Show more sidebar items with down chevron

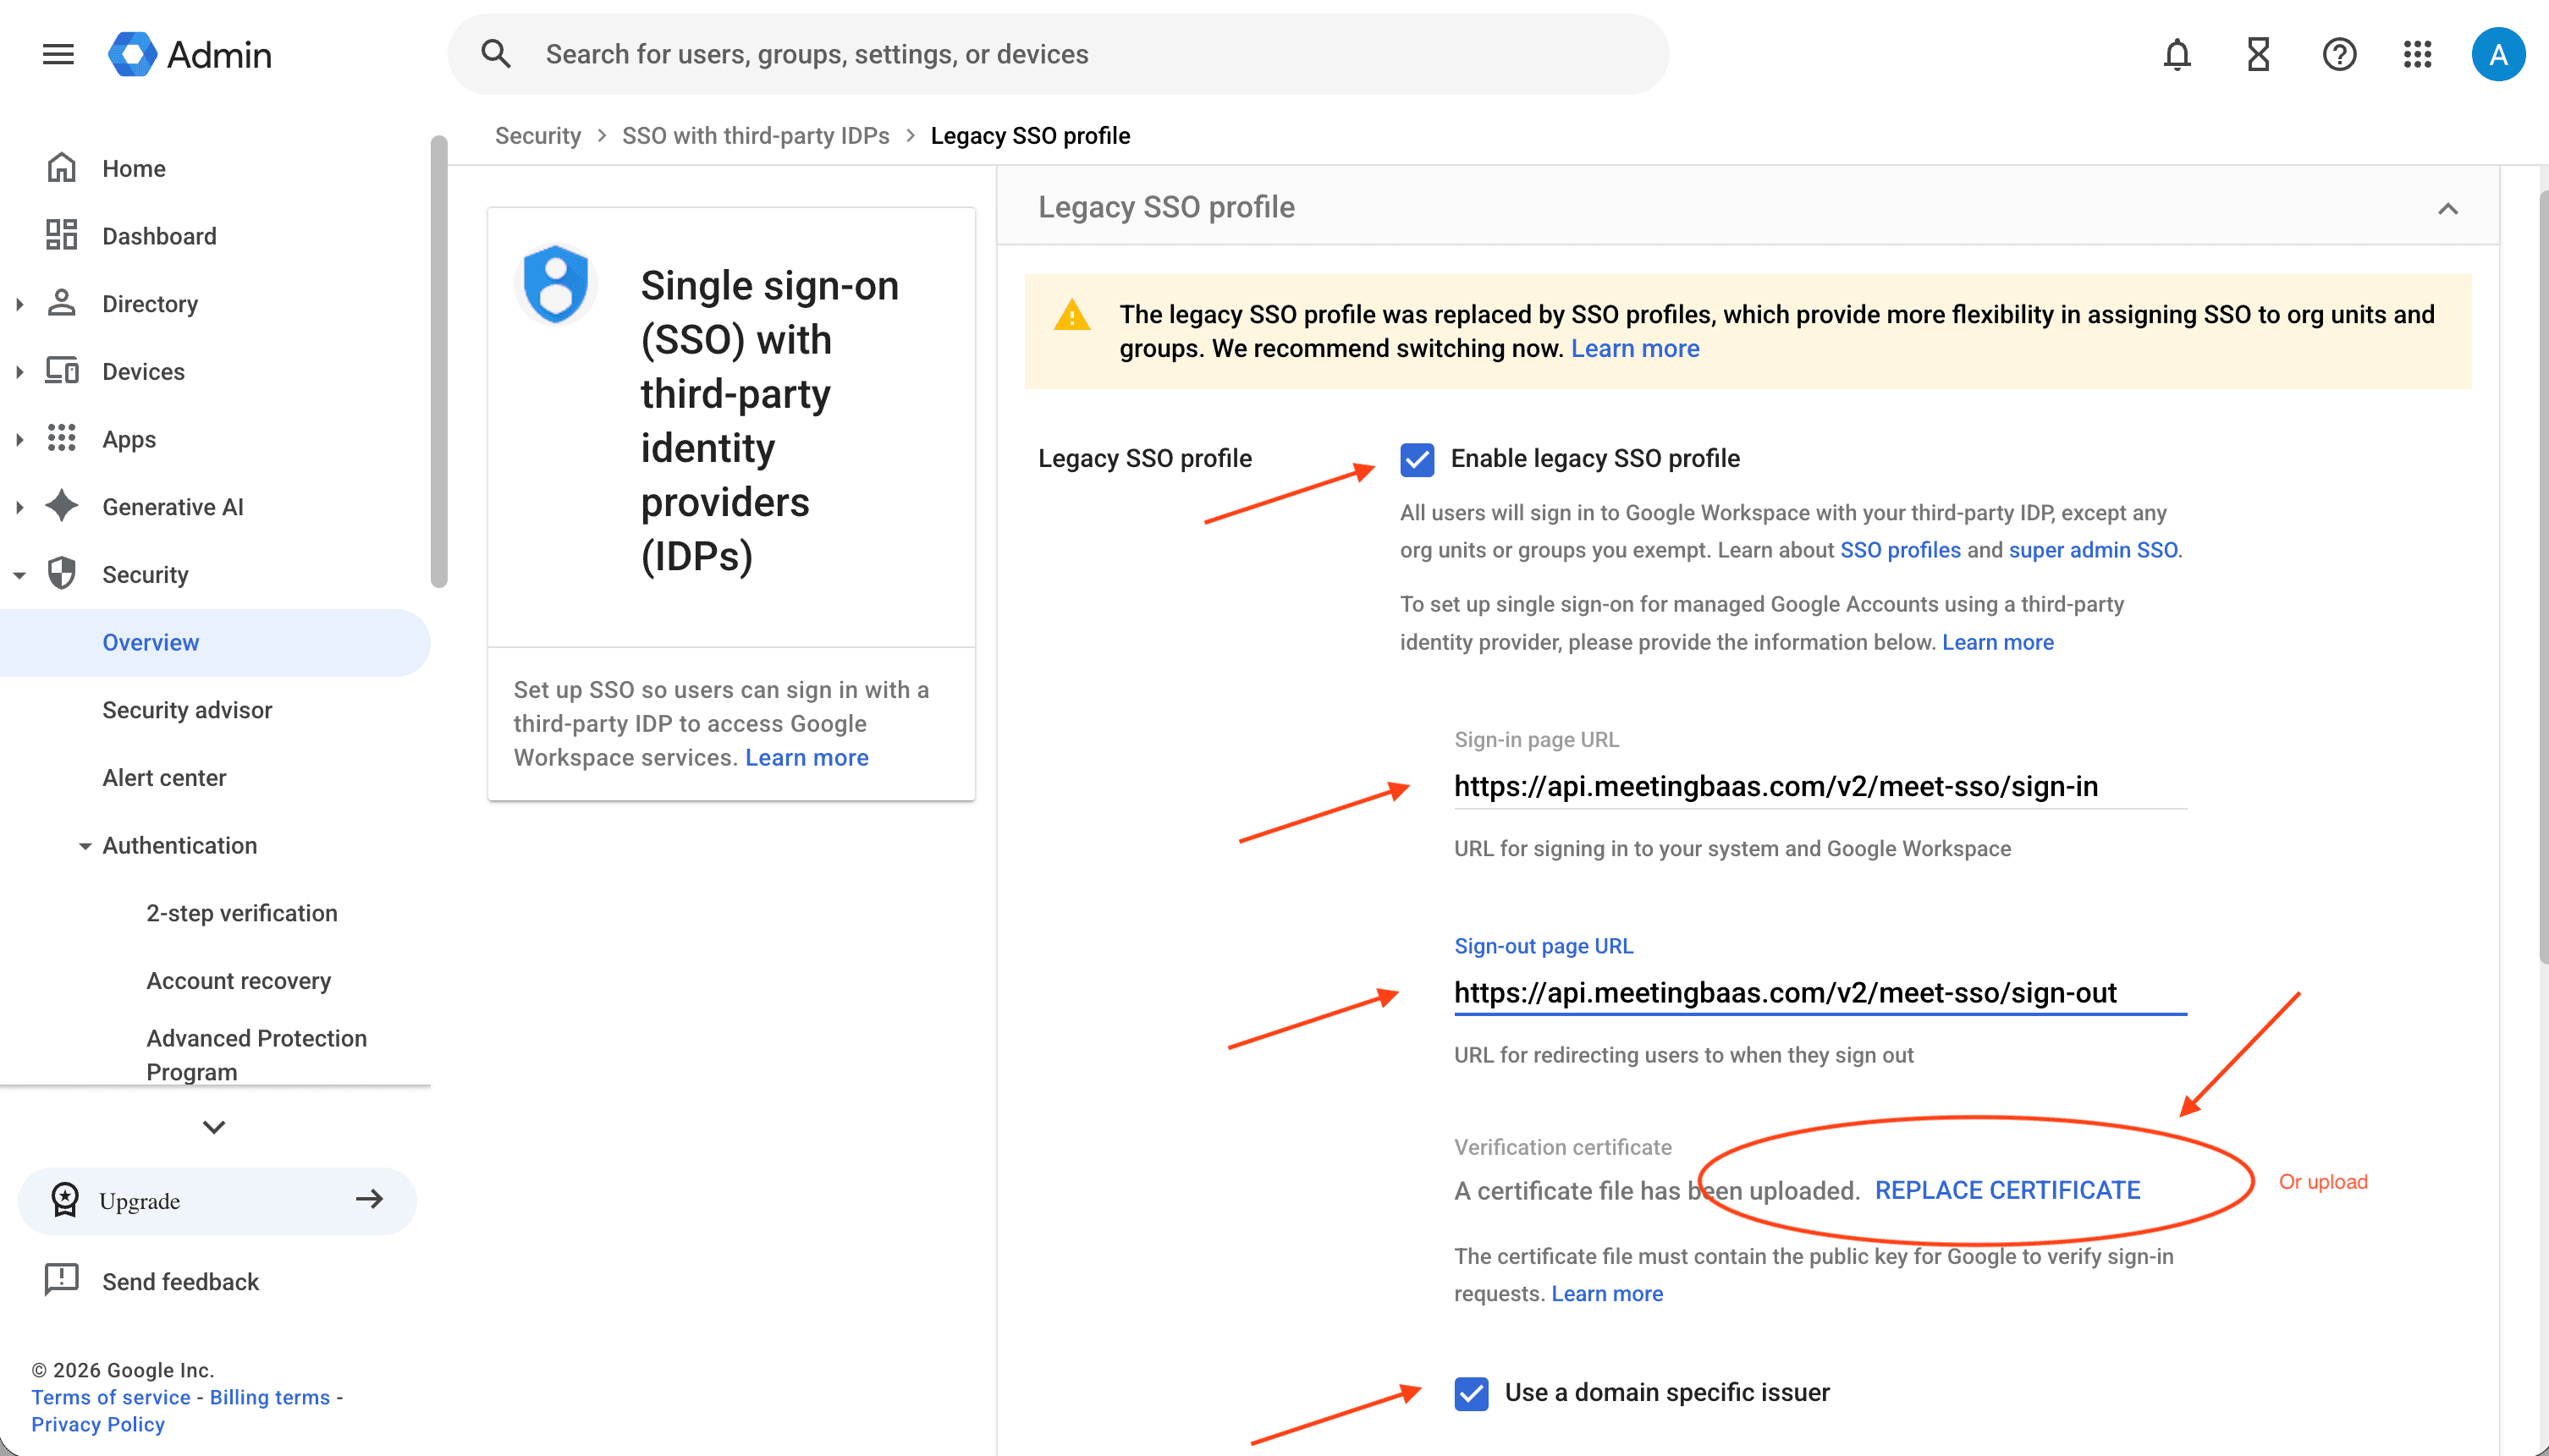coord(214,1127)
